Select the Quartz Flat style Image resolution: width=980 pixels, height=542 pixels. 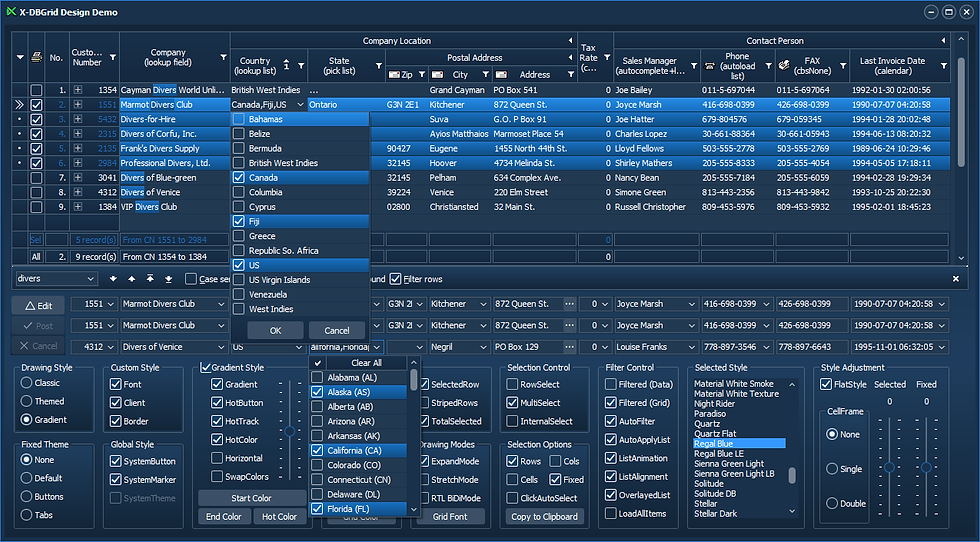click(x=715, y=434)
